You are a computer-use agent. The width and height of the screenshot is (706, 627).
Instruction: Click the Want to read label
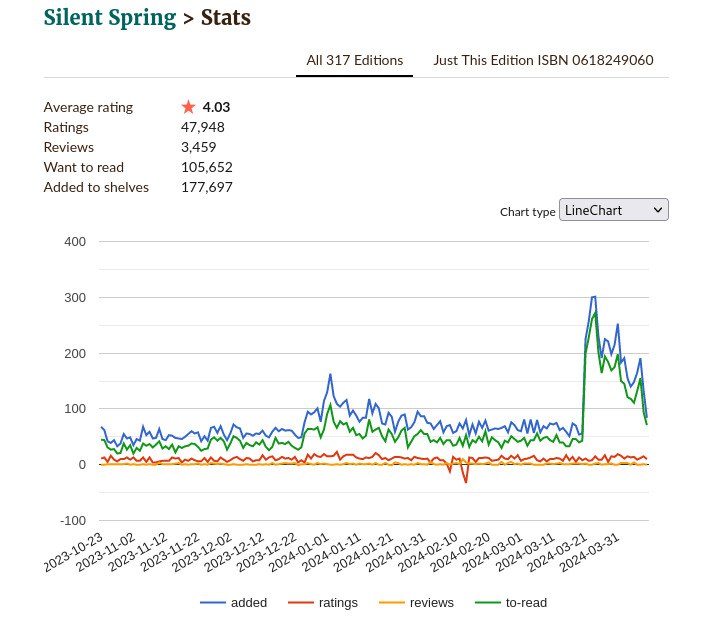click(84, 167)
